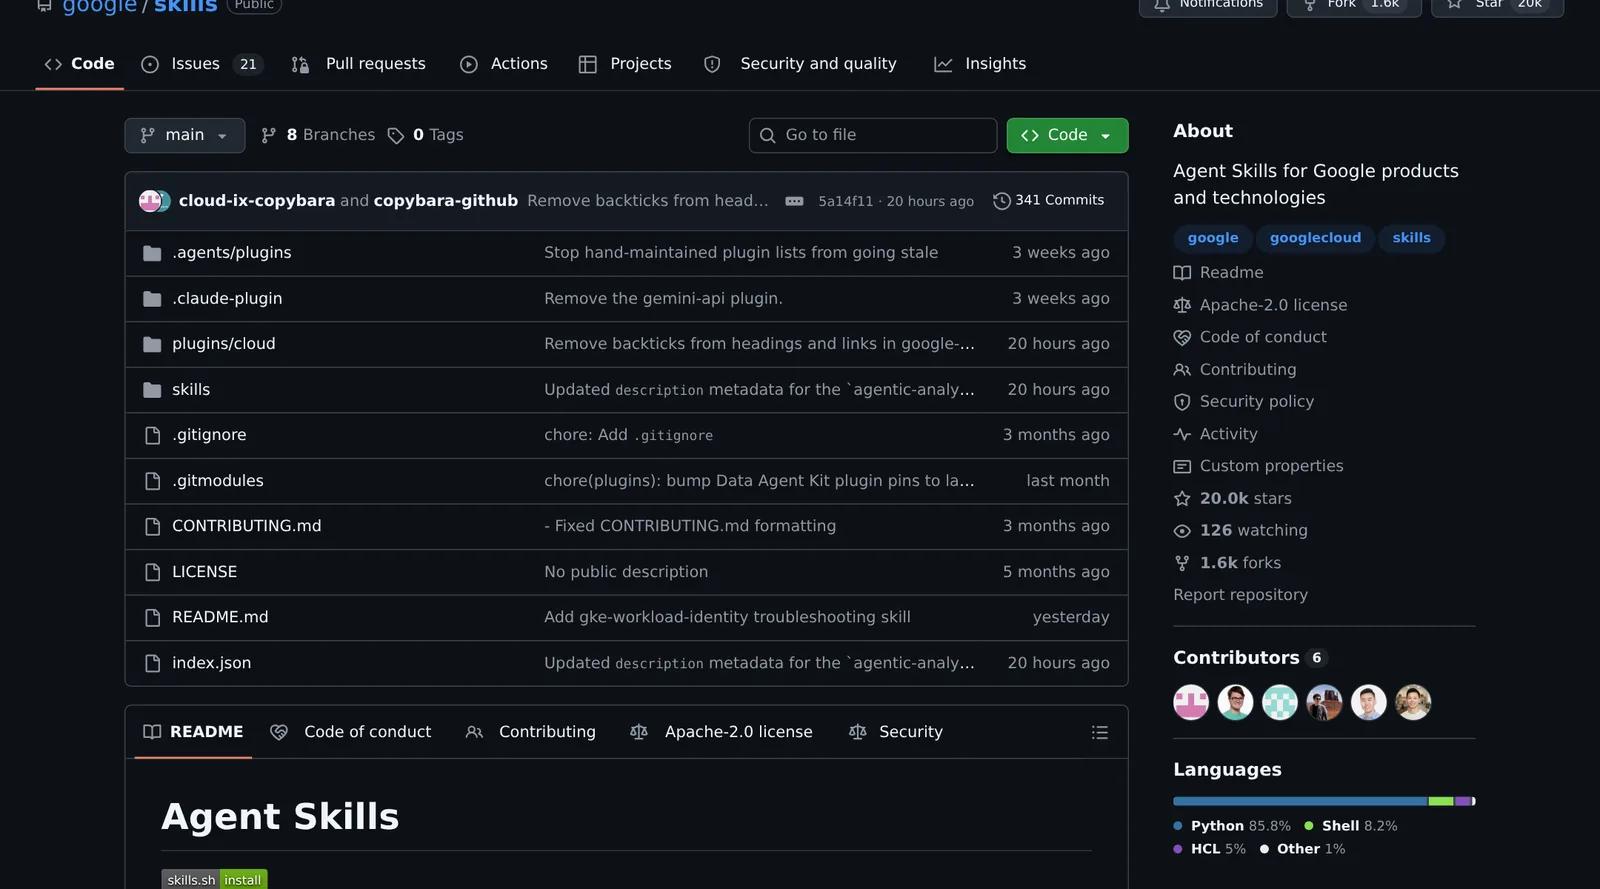Switch to Code of conduct tab

point(351,732)
